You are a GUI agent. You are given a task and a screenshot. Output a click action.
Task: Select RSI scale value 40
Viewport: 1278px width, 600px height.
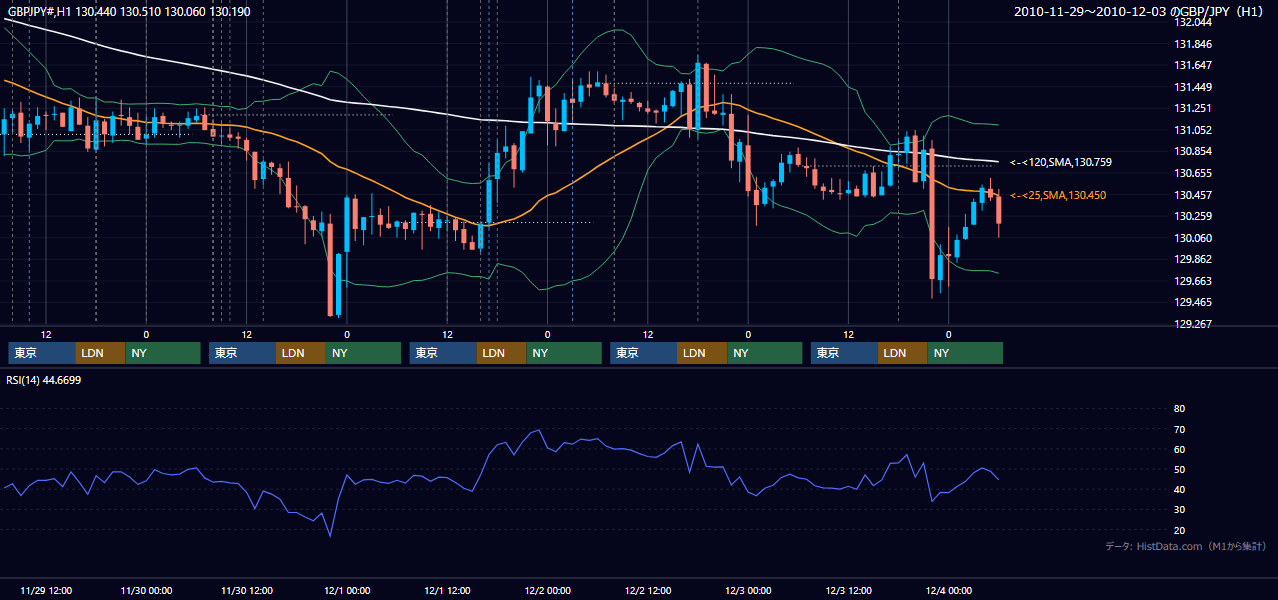point(1179,489)
